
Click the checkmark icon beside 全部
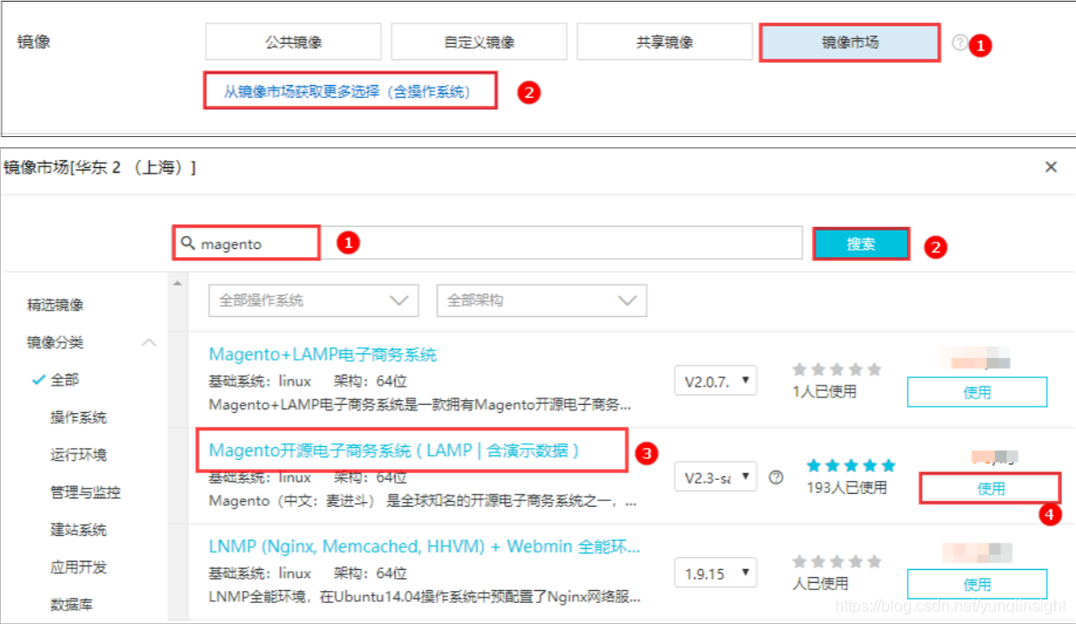[x=38, y=380]
